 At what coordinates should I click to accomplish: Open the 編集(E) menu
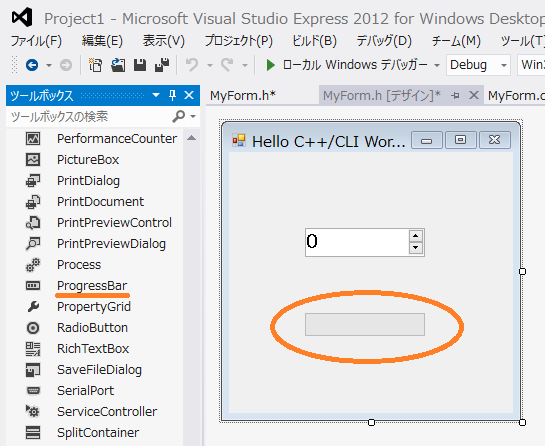pyautogui.click(x=102, y=41)
